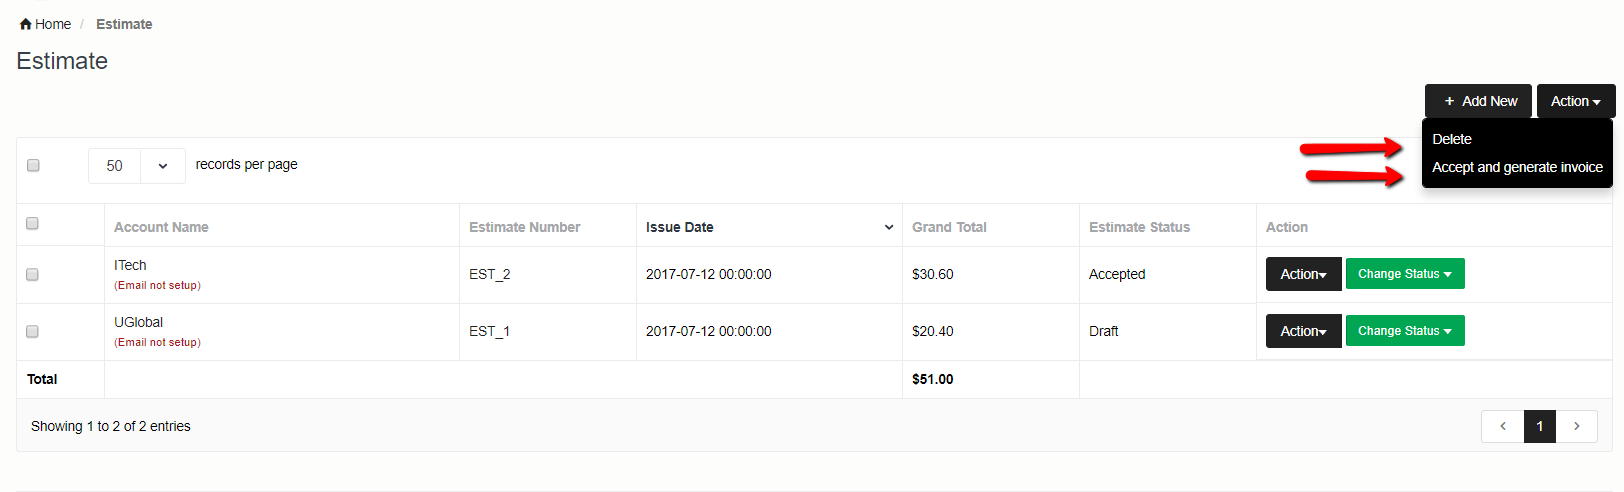Open the Action dropdown for EST_1
Screen dimensions: 1624x492
(x=1303, y=331)
